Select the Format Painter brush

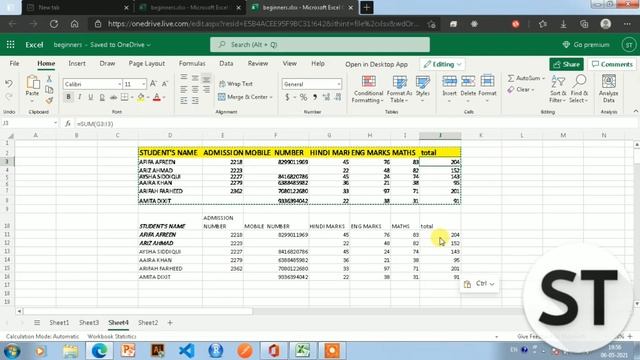[x=49, y=100]
